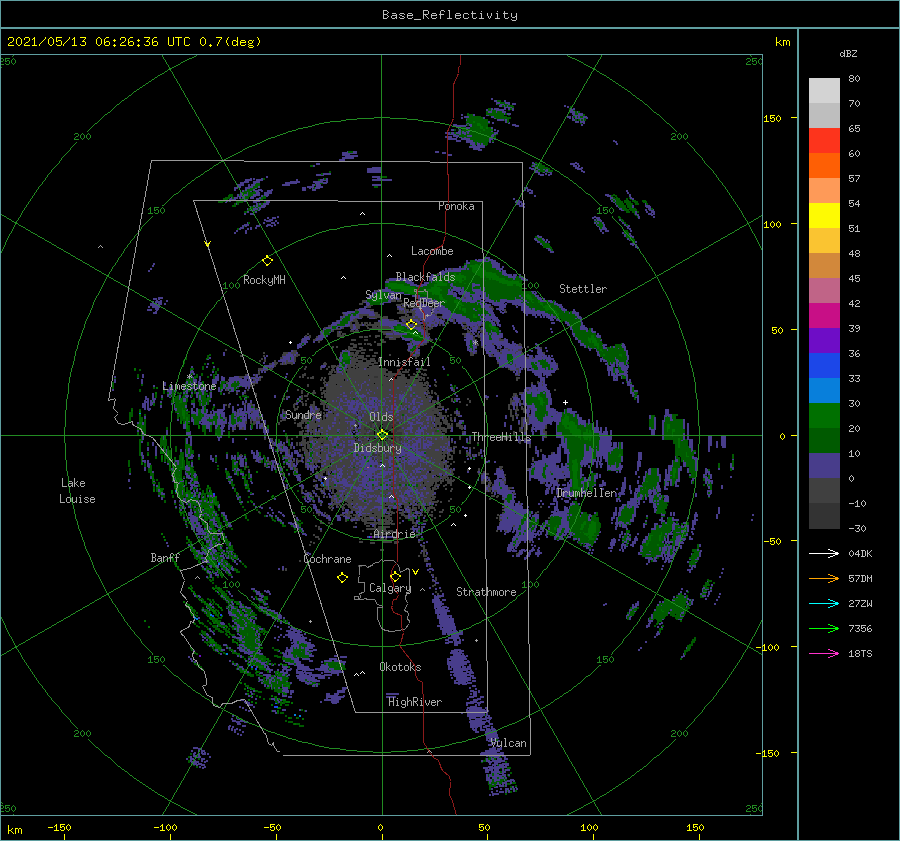The image size is (900, 841).
Task: Click the Strathmore town label
Action: click(486, 592)
